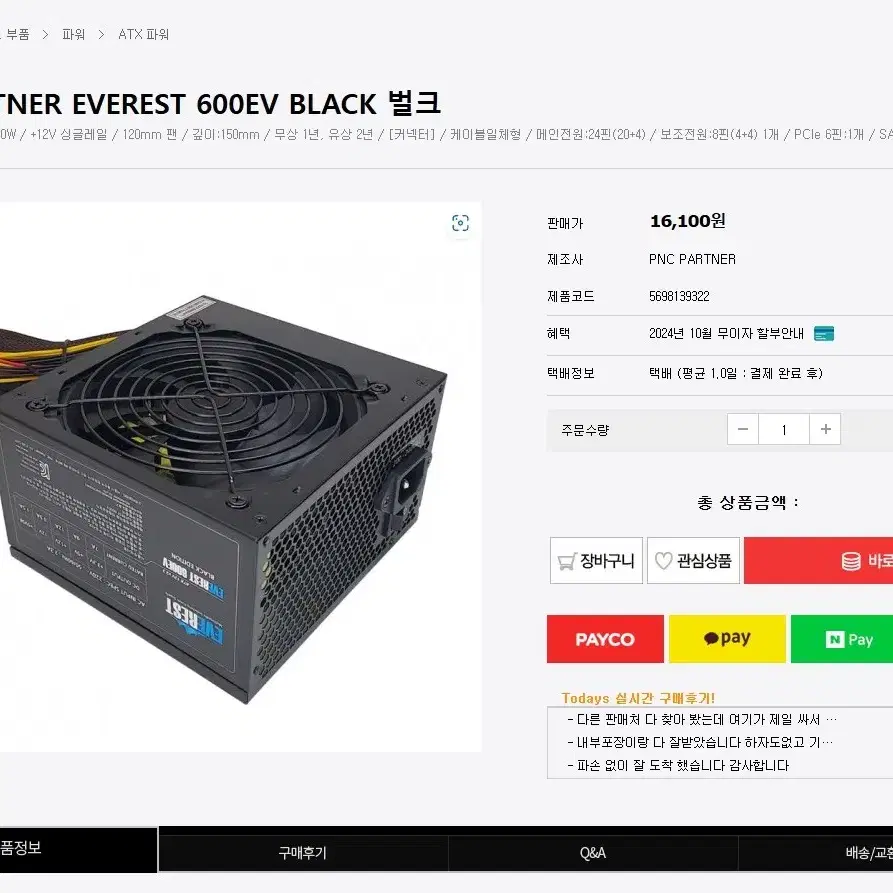The height and width of the screenshot is (893, 893).
Task: Add item via 장바구니 cart button
Action: (x=596, y=560)
